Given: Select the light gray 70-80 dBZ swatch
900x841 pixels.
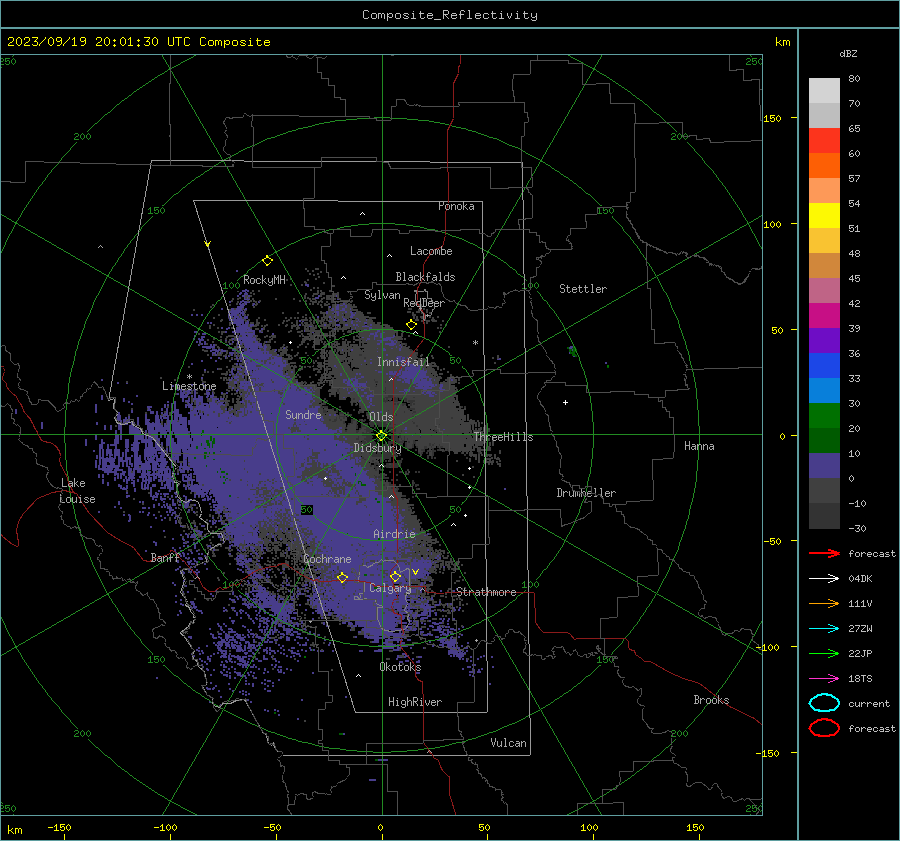Looking at the screenshot, I should point(824,91).
